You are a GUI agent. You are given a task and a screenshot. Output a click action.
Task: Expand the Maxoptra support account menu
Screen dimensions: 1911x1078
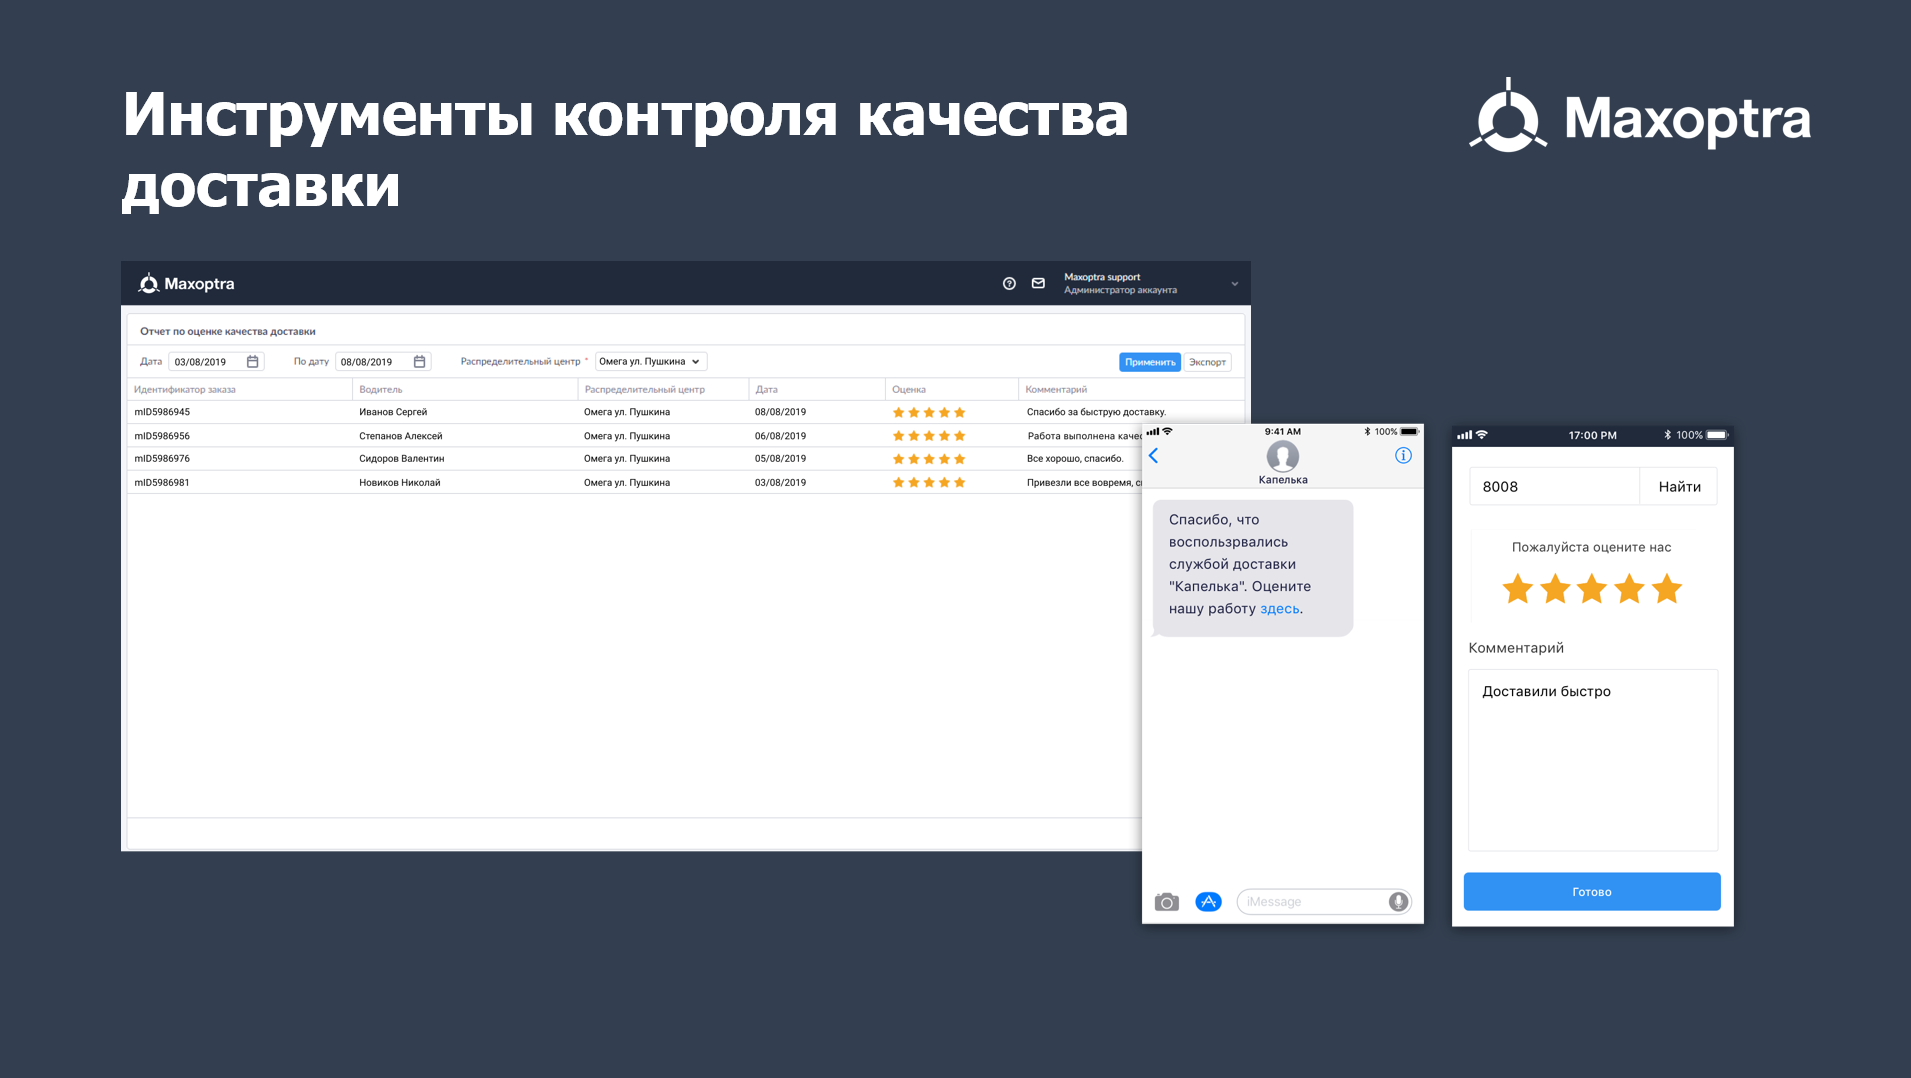(x=1234, y=284)
